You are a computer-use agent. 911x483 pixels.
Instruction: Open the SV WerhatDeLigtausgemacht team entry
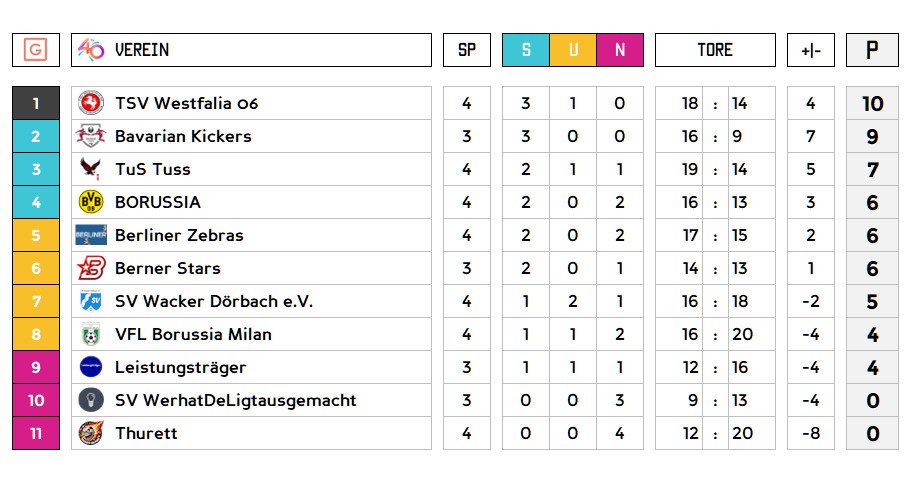[235, 400]
